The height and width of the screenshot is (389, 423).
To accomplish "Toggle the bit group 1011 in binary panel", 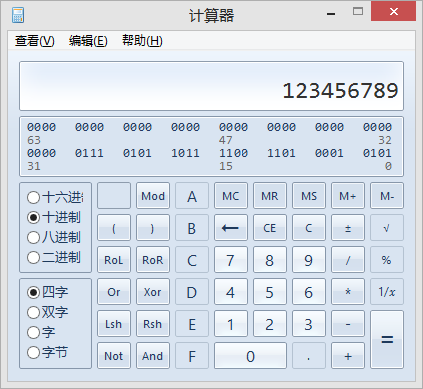I will 185,153.
